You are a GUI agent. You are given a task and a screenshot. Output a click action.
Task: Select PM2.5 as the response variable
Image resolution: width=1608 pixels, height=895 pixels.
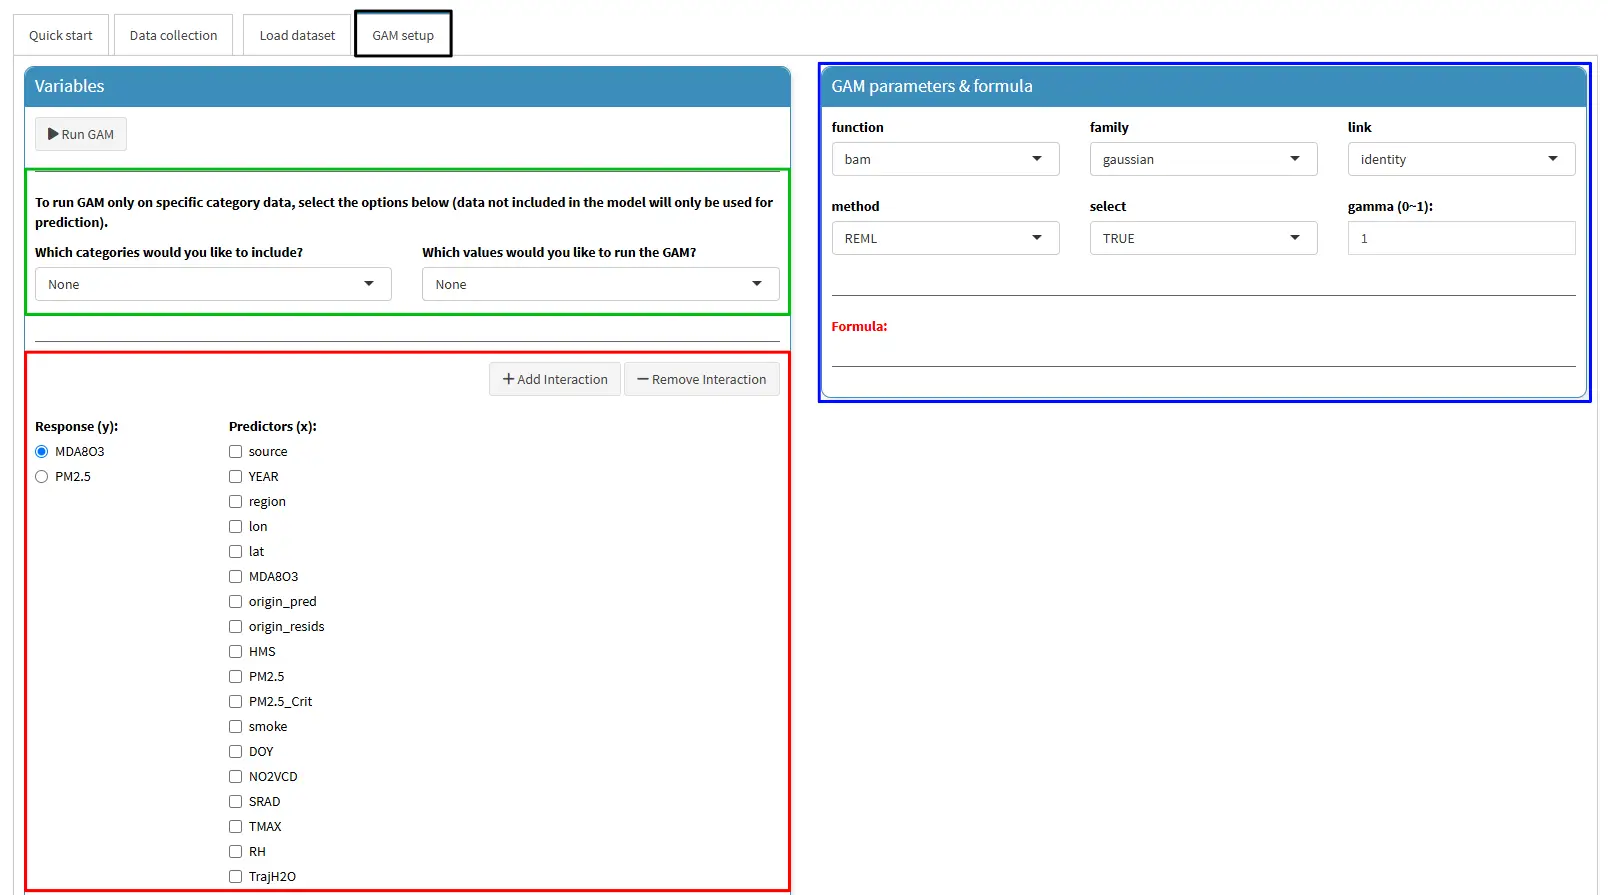(42, 477)
